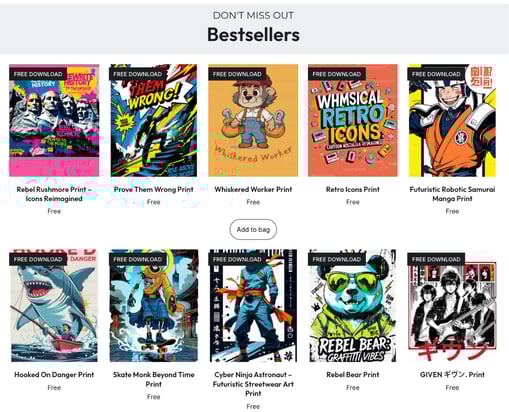The width and height of the screenshot is (509, 412).
Task: Open the GIVEN band manga image
Action: click(452, 305)
